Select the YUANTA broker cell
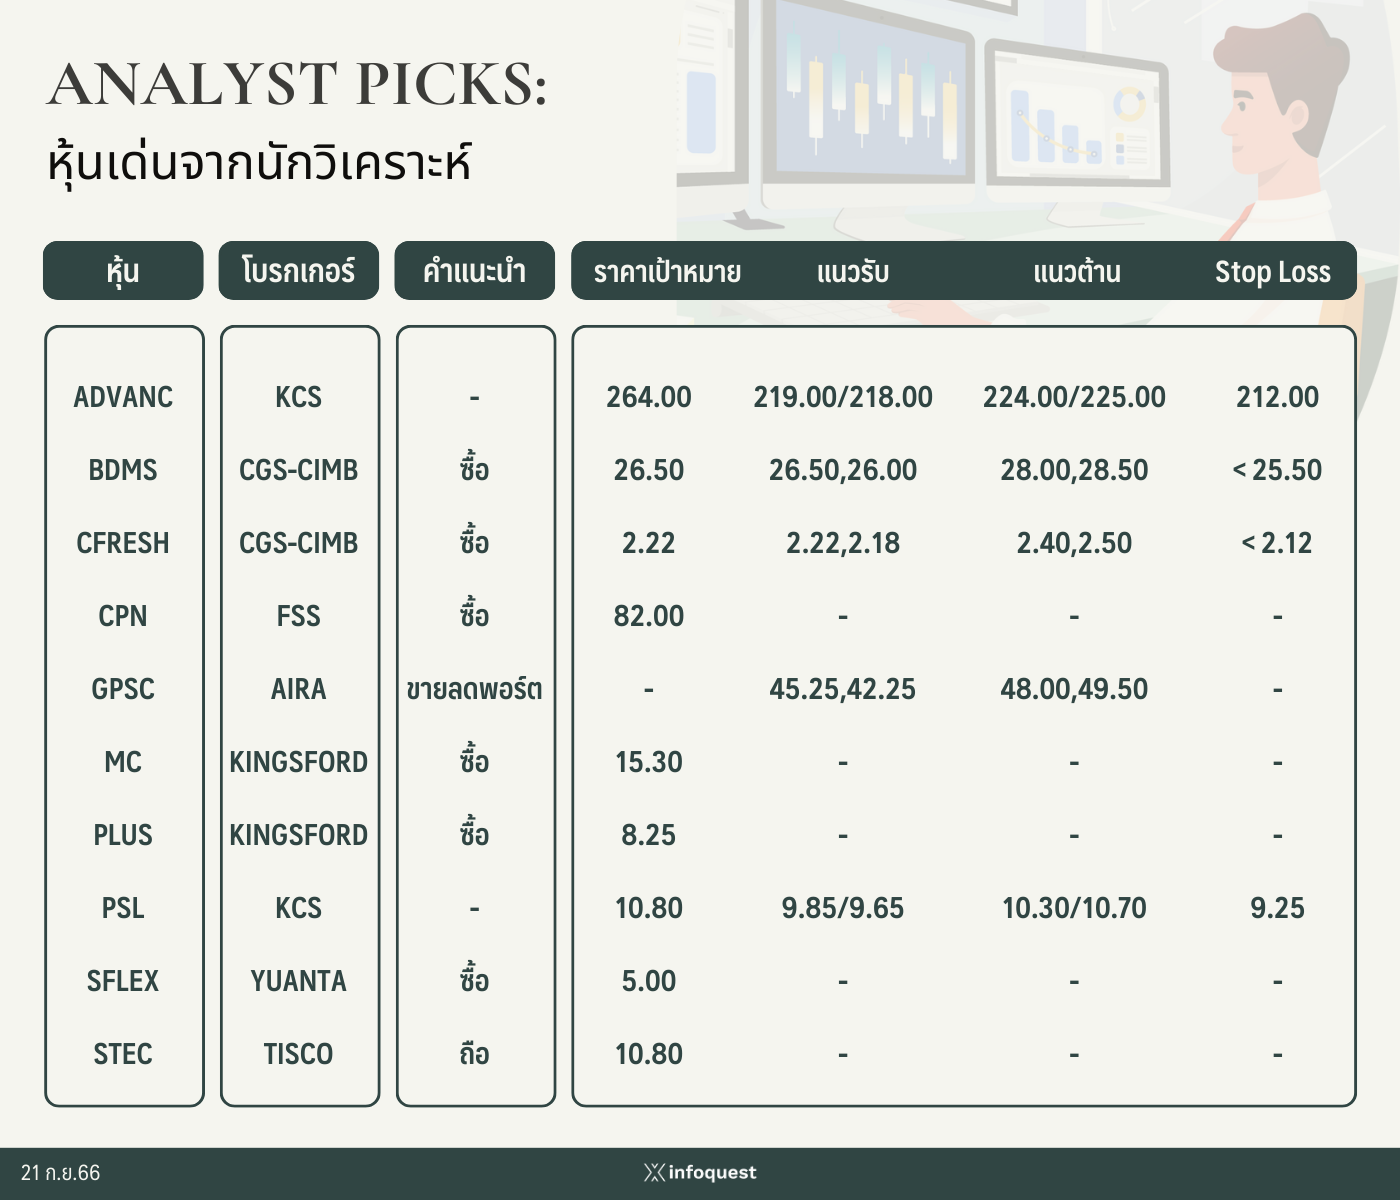 click(x=299, y=981)
